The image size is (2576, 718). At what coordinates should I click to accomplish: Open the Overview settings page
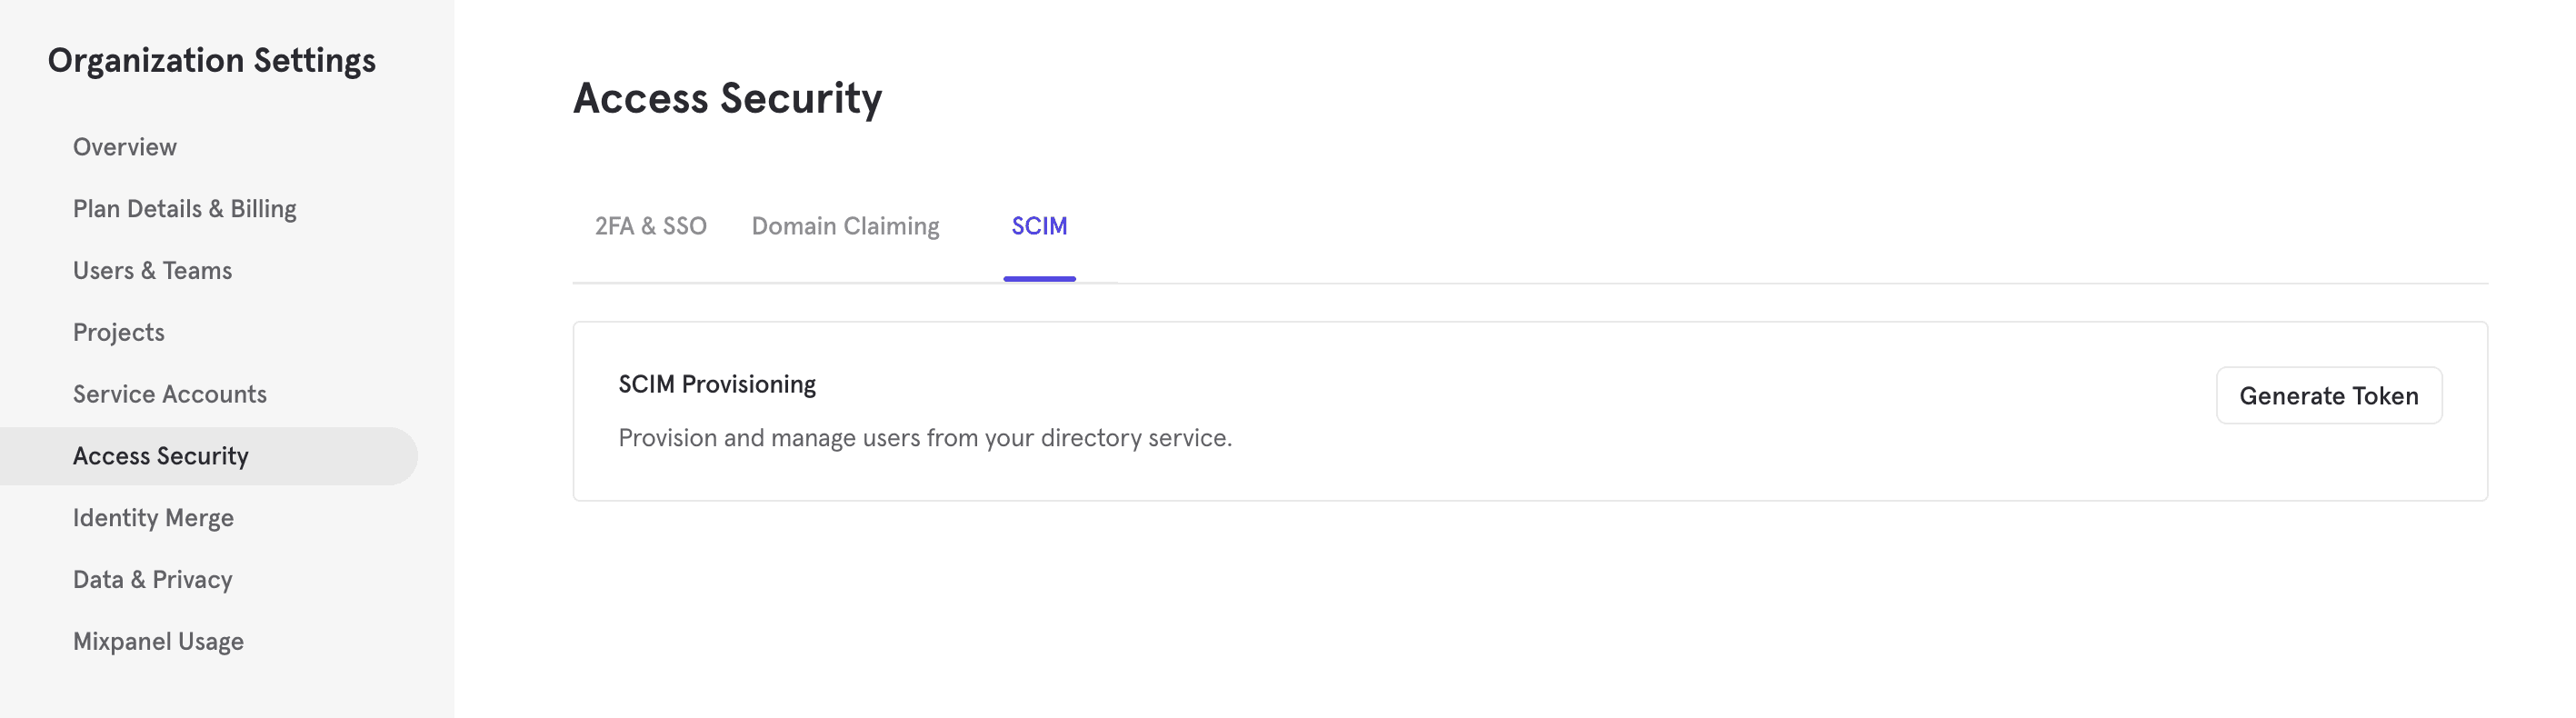point(125,147)
